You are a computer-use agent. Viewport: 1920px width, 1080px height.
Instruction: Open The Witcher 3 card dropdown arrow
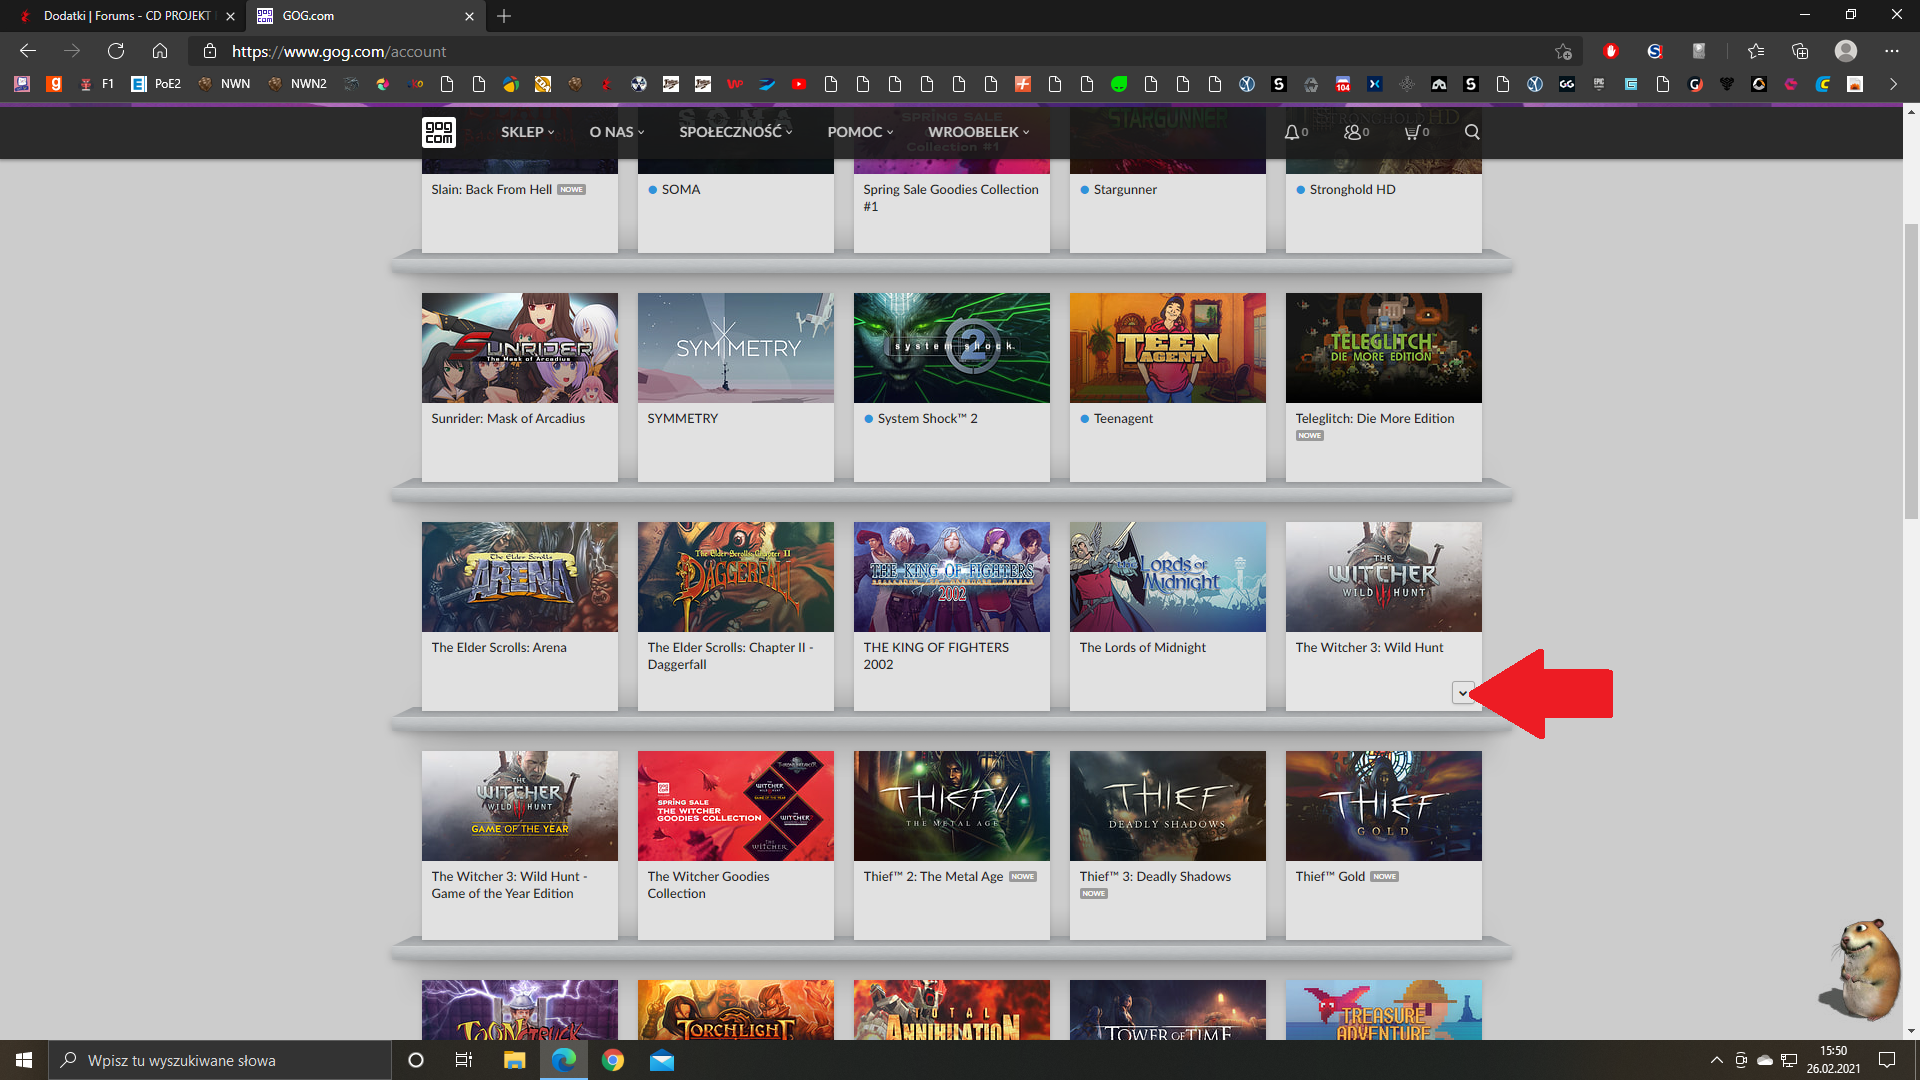coord(1463,693)
